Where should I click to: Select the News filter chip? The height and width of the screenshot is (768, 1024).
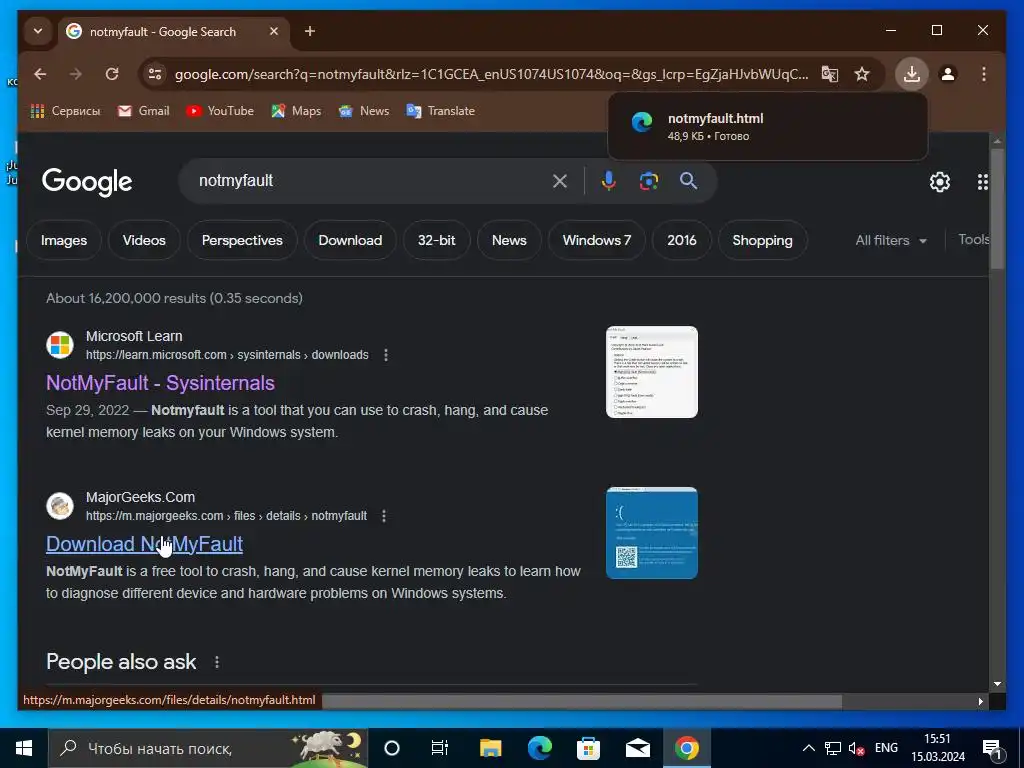(509, 240)
